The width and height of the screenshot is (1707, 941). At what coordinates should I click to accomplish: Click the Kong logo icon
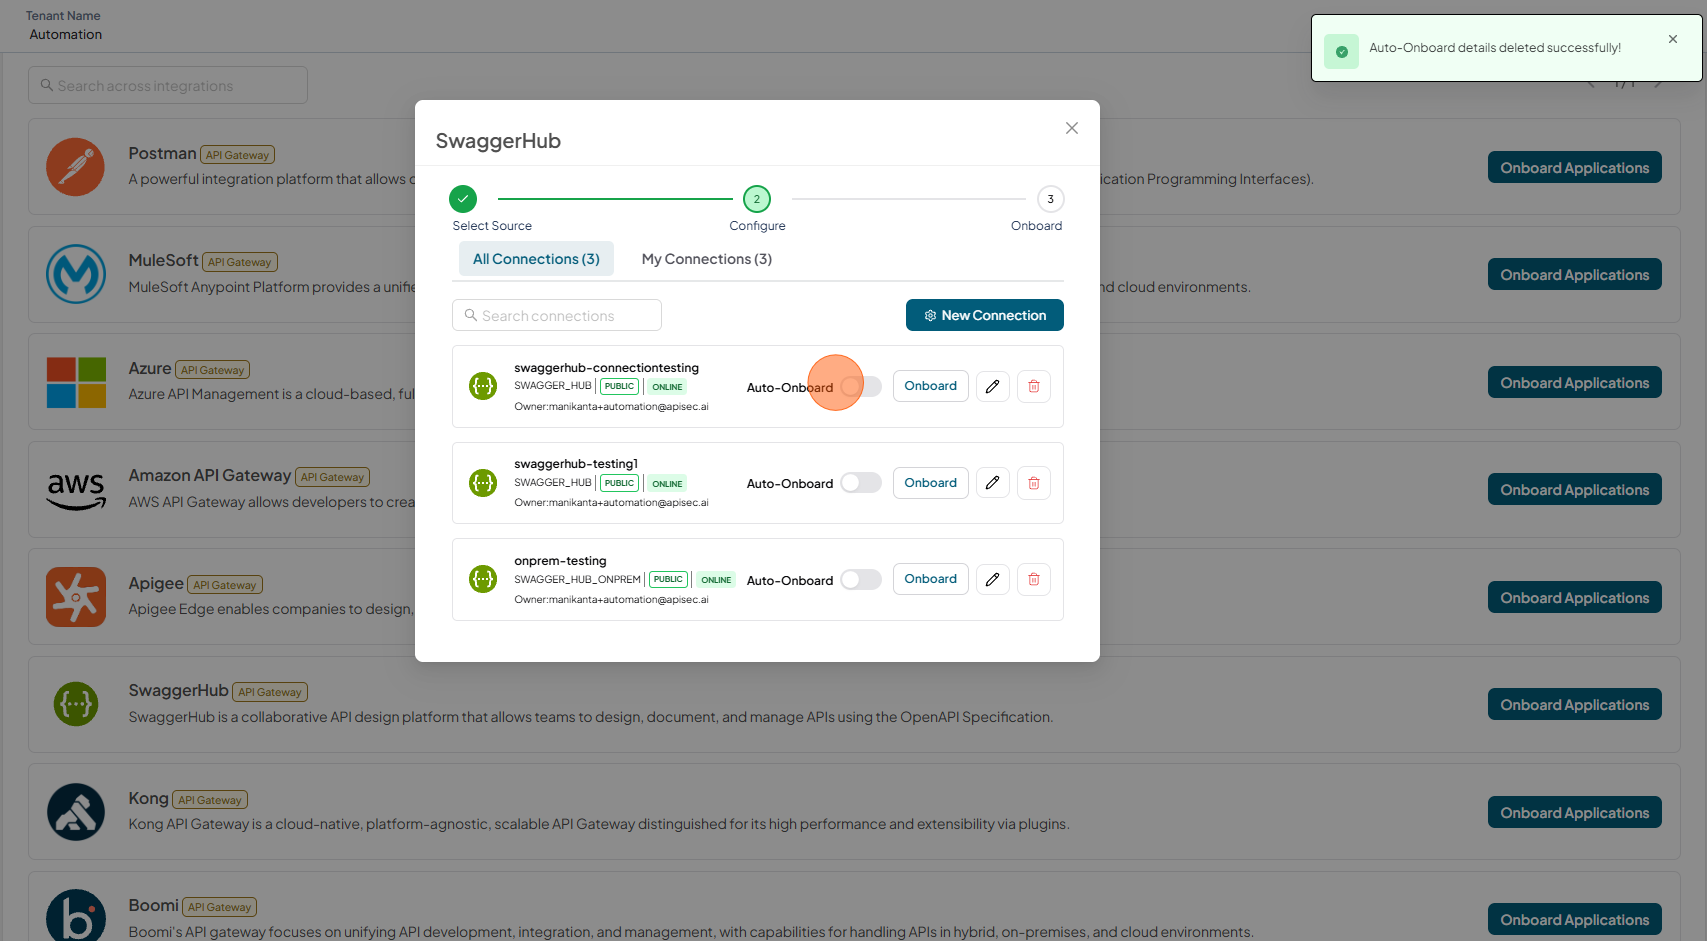click(x=76, y=812)
